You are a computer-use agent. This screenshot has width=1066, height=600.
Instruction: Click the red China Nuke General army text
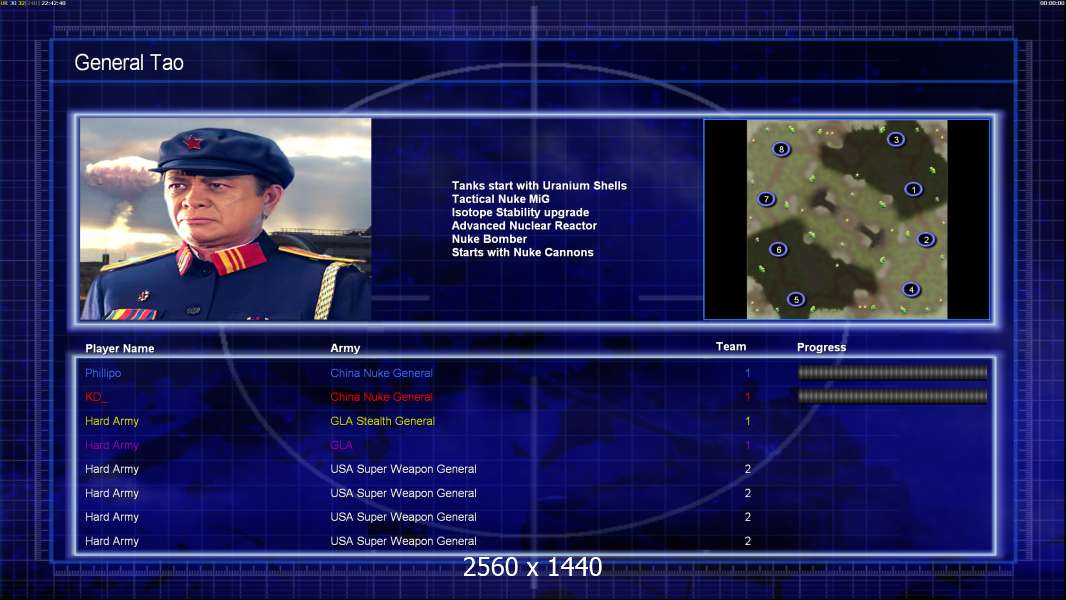pyautogui.click(x=381, y=397)
